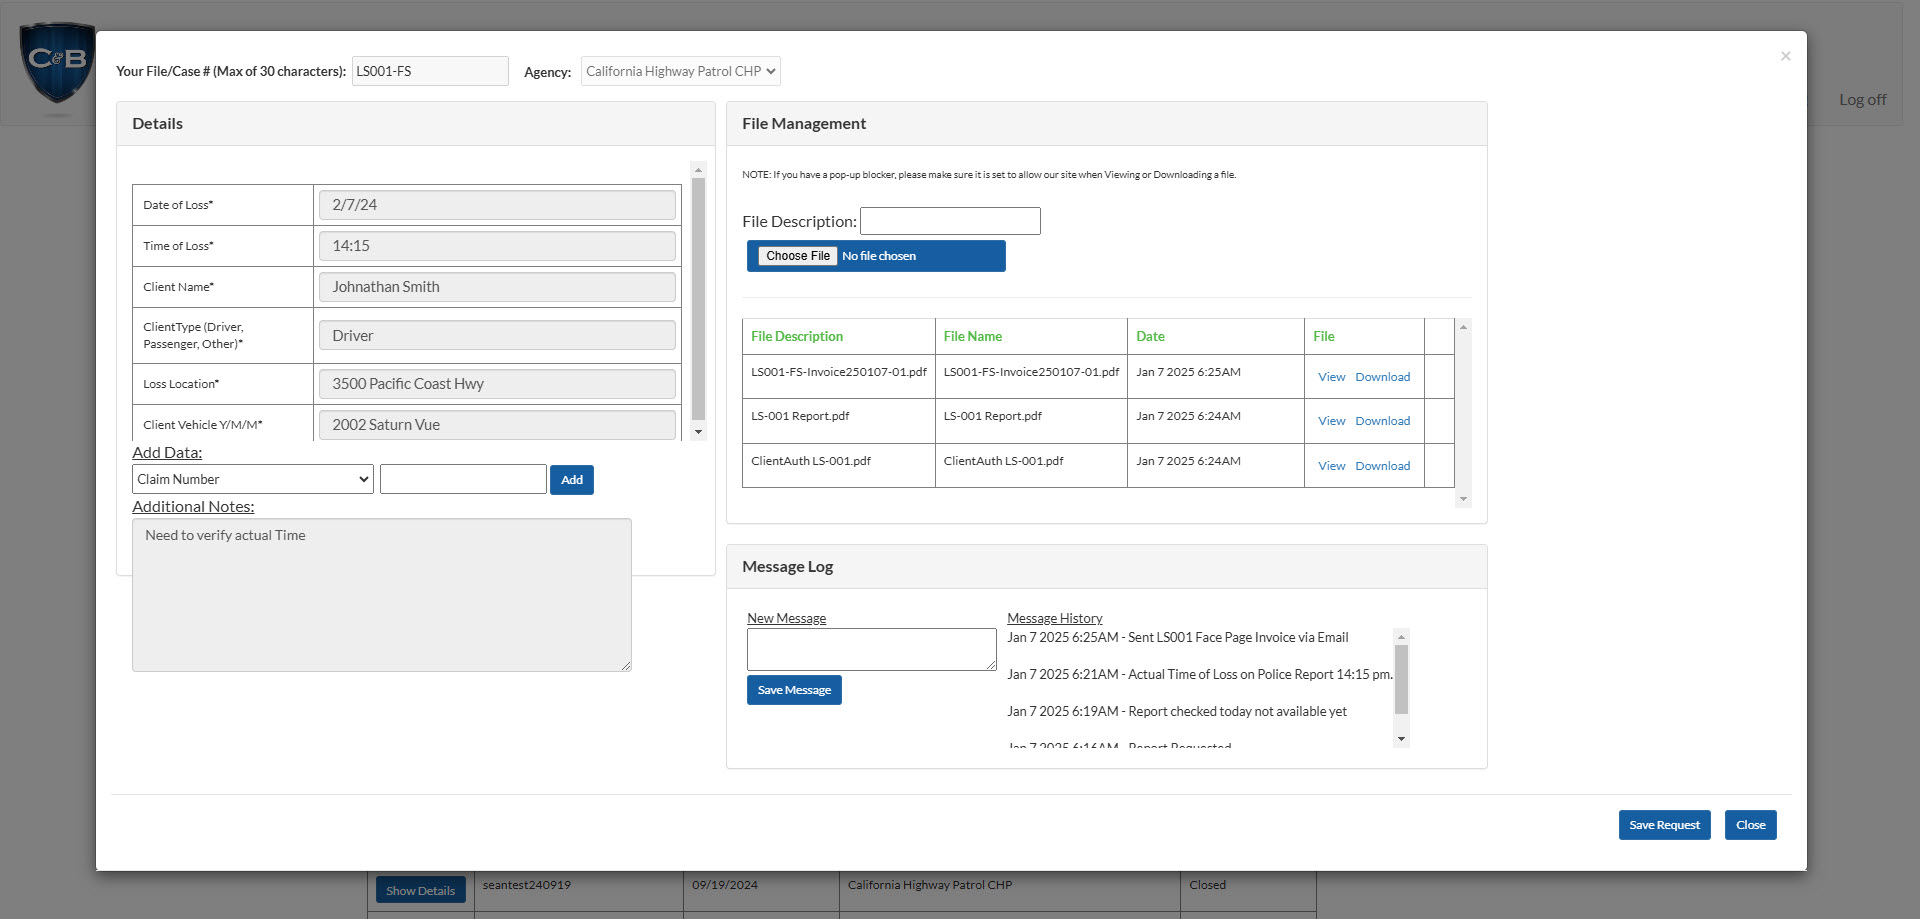View ClientAuth LS-001.pdf

click(x=1331, y=465)
